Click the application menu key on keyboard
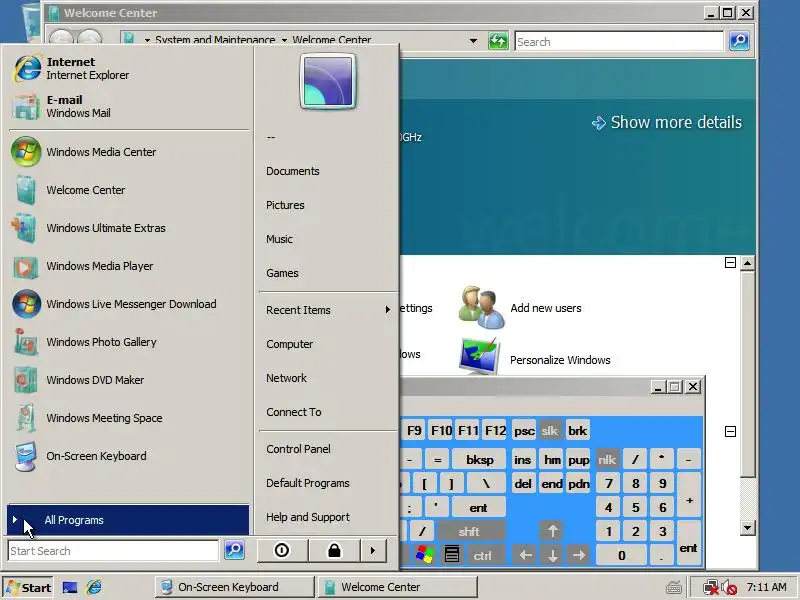 click(452, 555)
